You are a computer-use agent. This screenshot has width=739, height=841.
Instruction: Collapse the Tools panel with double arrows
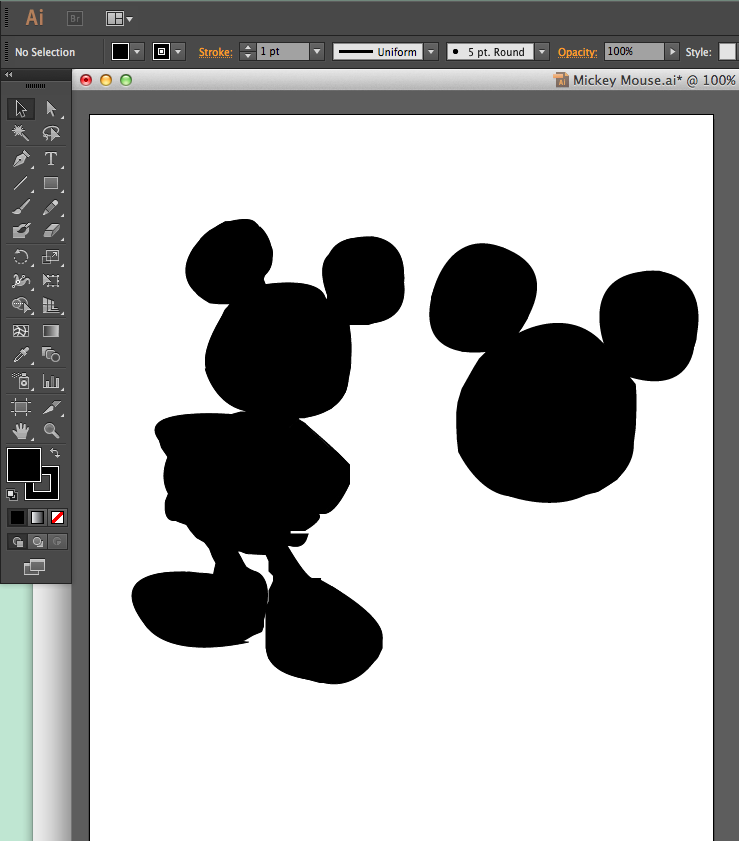(x=9, y=75)
